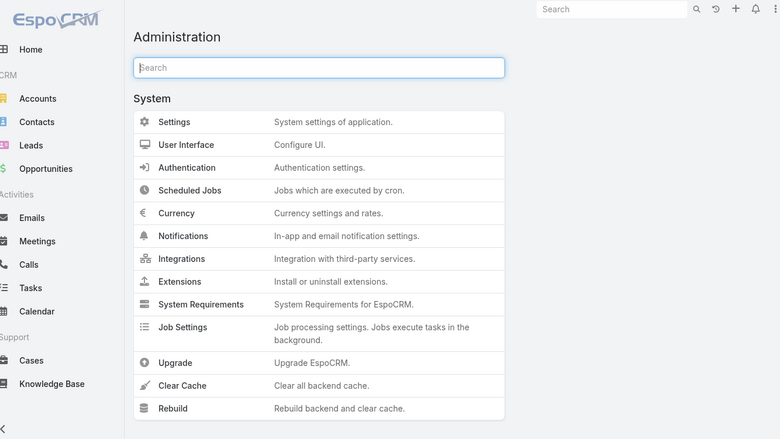The width and height of the screenshot is (780, 439).
Task: Click the EspoCRM logo
Action: click(x=57, y=19)
